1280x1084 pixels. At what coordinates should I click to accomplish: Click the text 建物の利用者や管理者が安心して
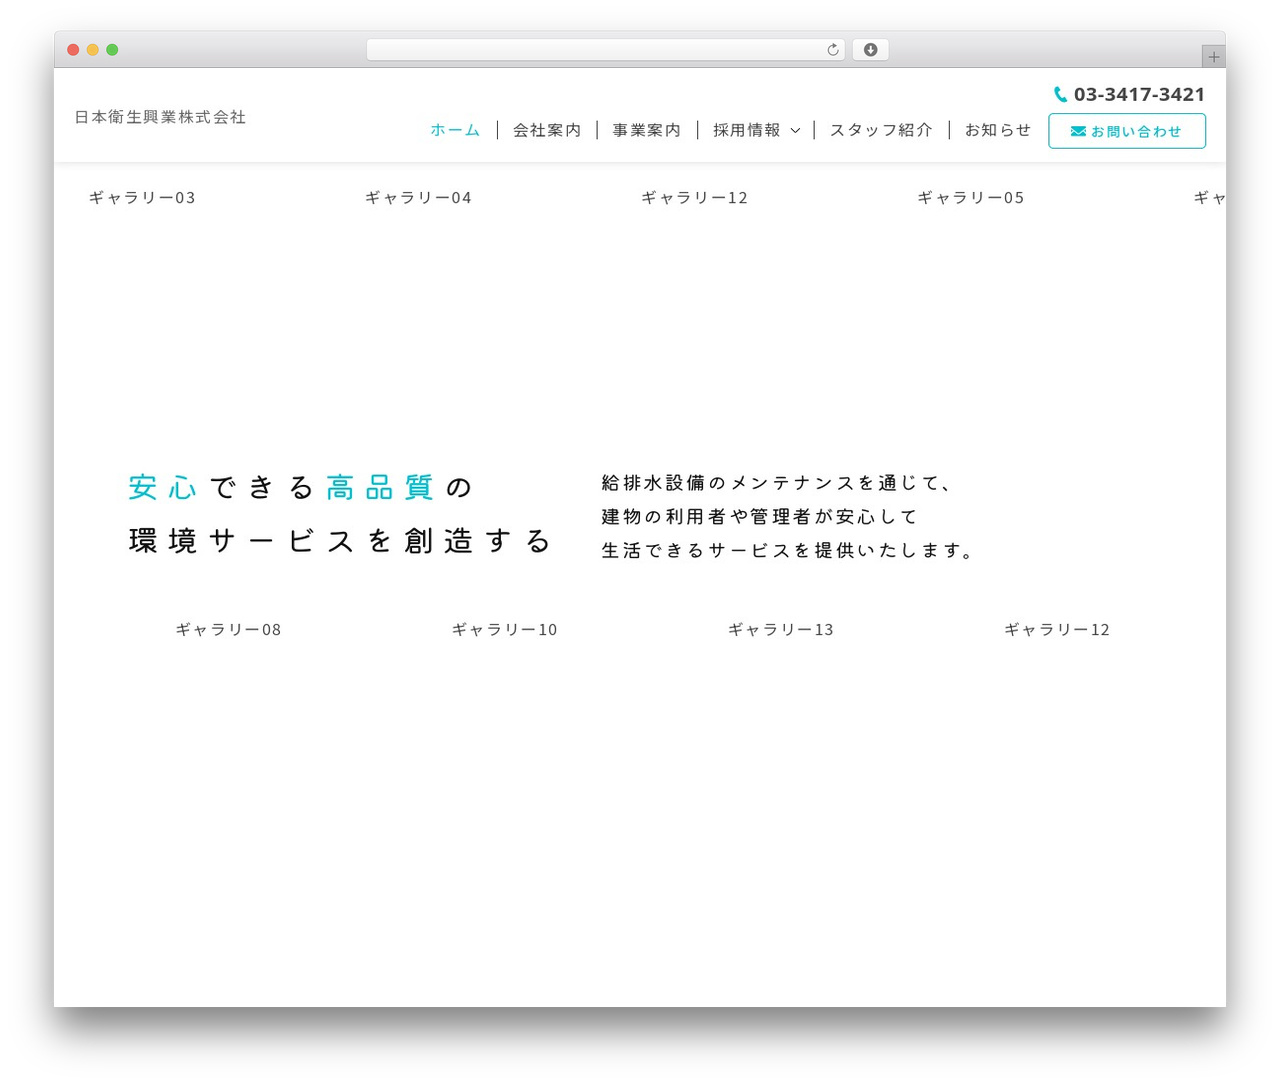(x=759, y=517)
